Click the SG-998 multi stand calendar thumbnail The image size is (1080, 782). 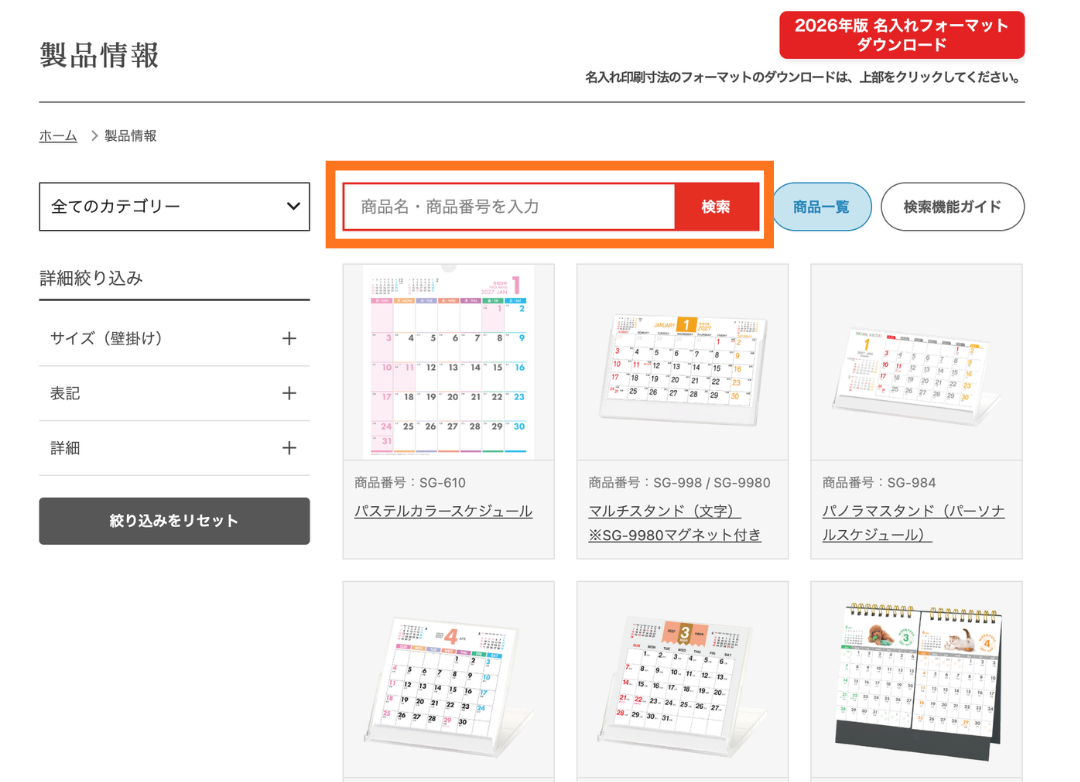682,362
